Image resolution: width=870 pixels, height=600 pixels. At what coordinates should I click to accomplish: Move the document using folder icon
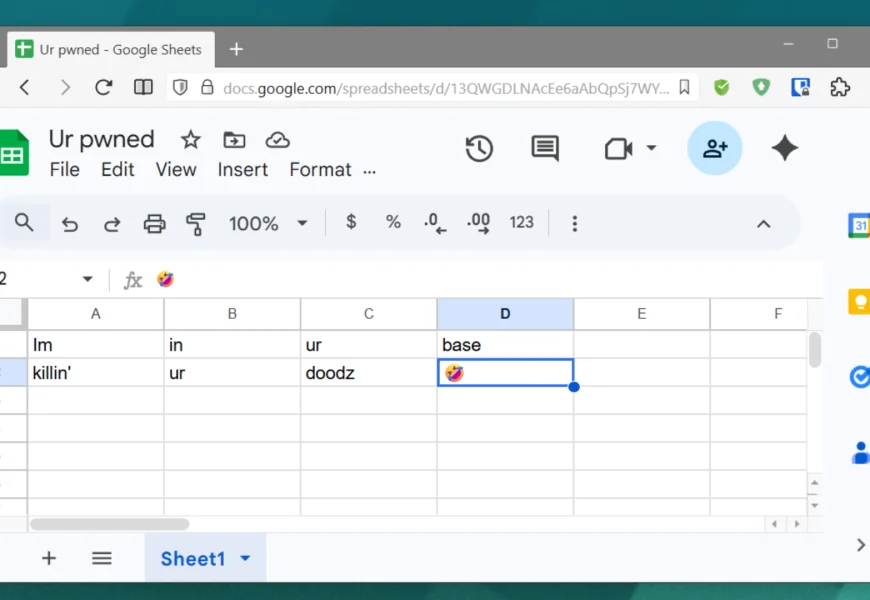pos(234,140)
